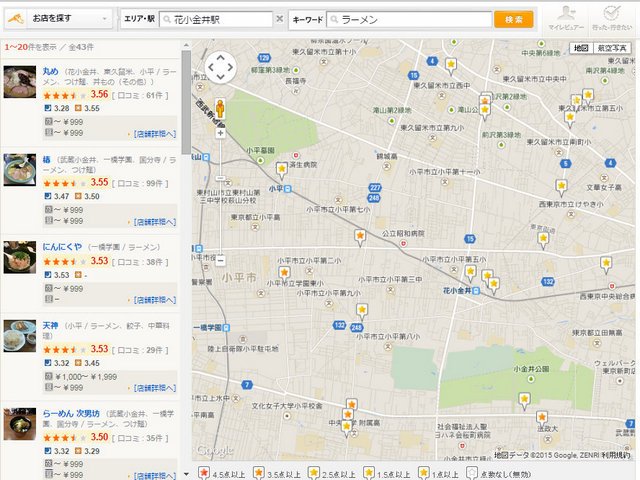
Task: Click the にんにくや thumbnail photo
Action: pos(20,257)
